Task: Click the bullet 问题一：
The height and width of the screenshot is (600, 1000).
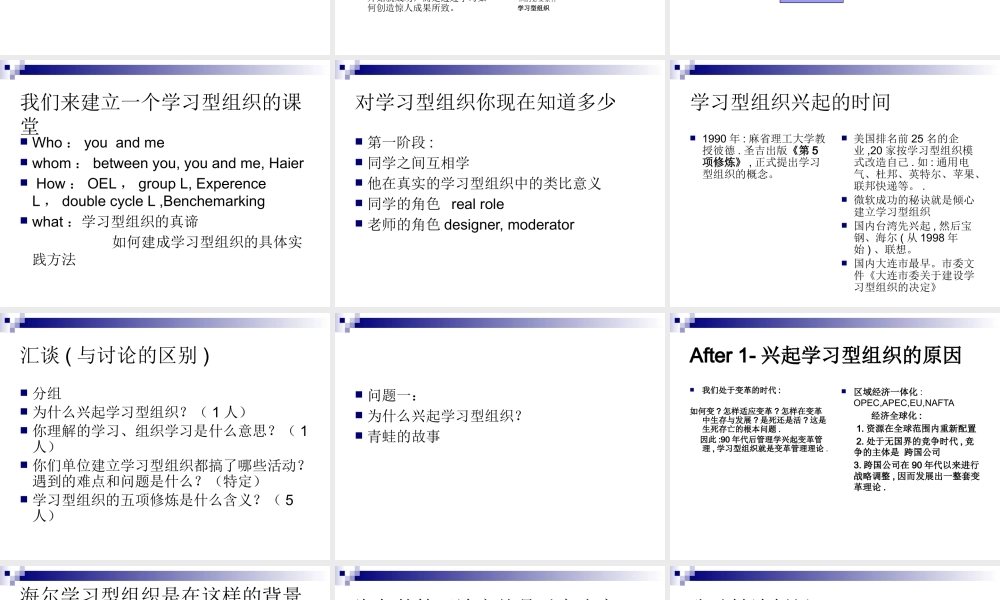Action: [x=392, y=395]
